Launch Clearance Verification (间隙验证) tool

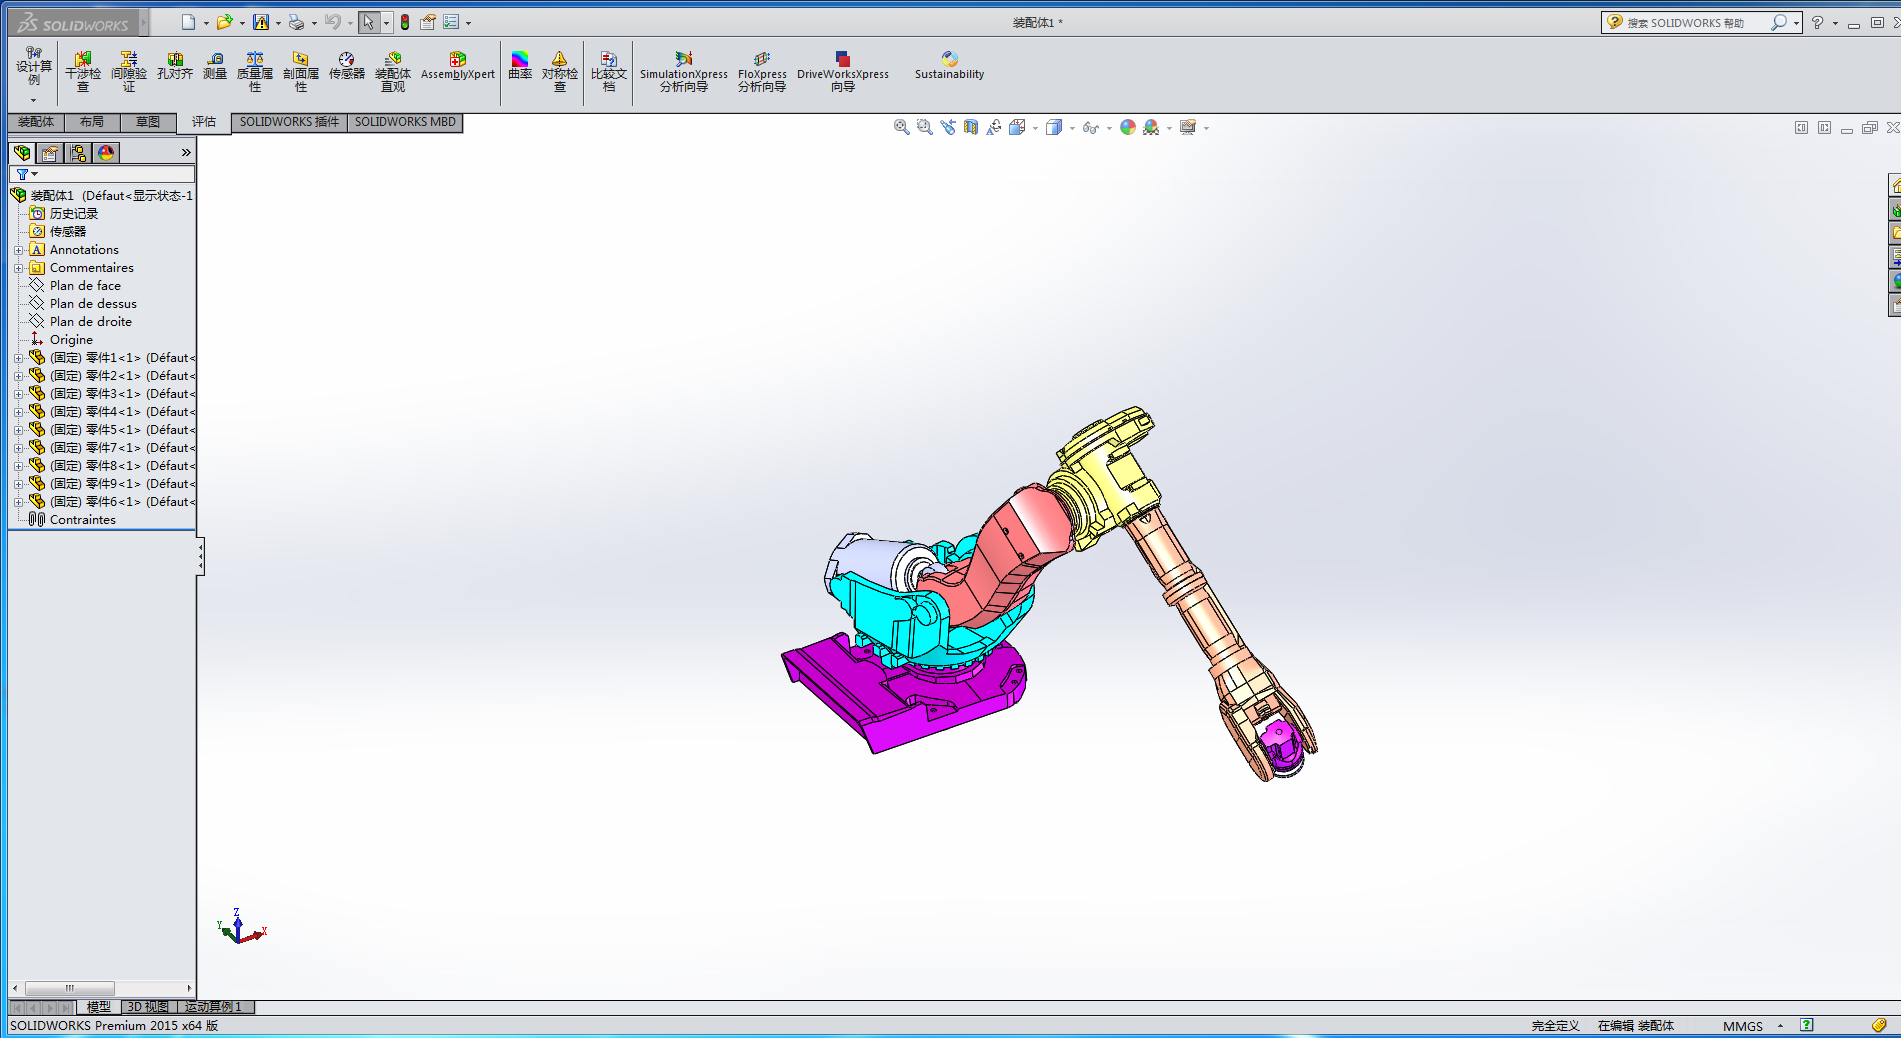click(128, 72)
